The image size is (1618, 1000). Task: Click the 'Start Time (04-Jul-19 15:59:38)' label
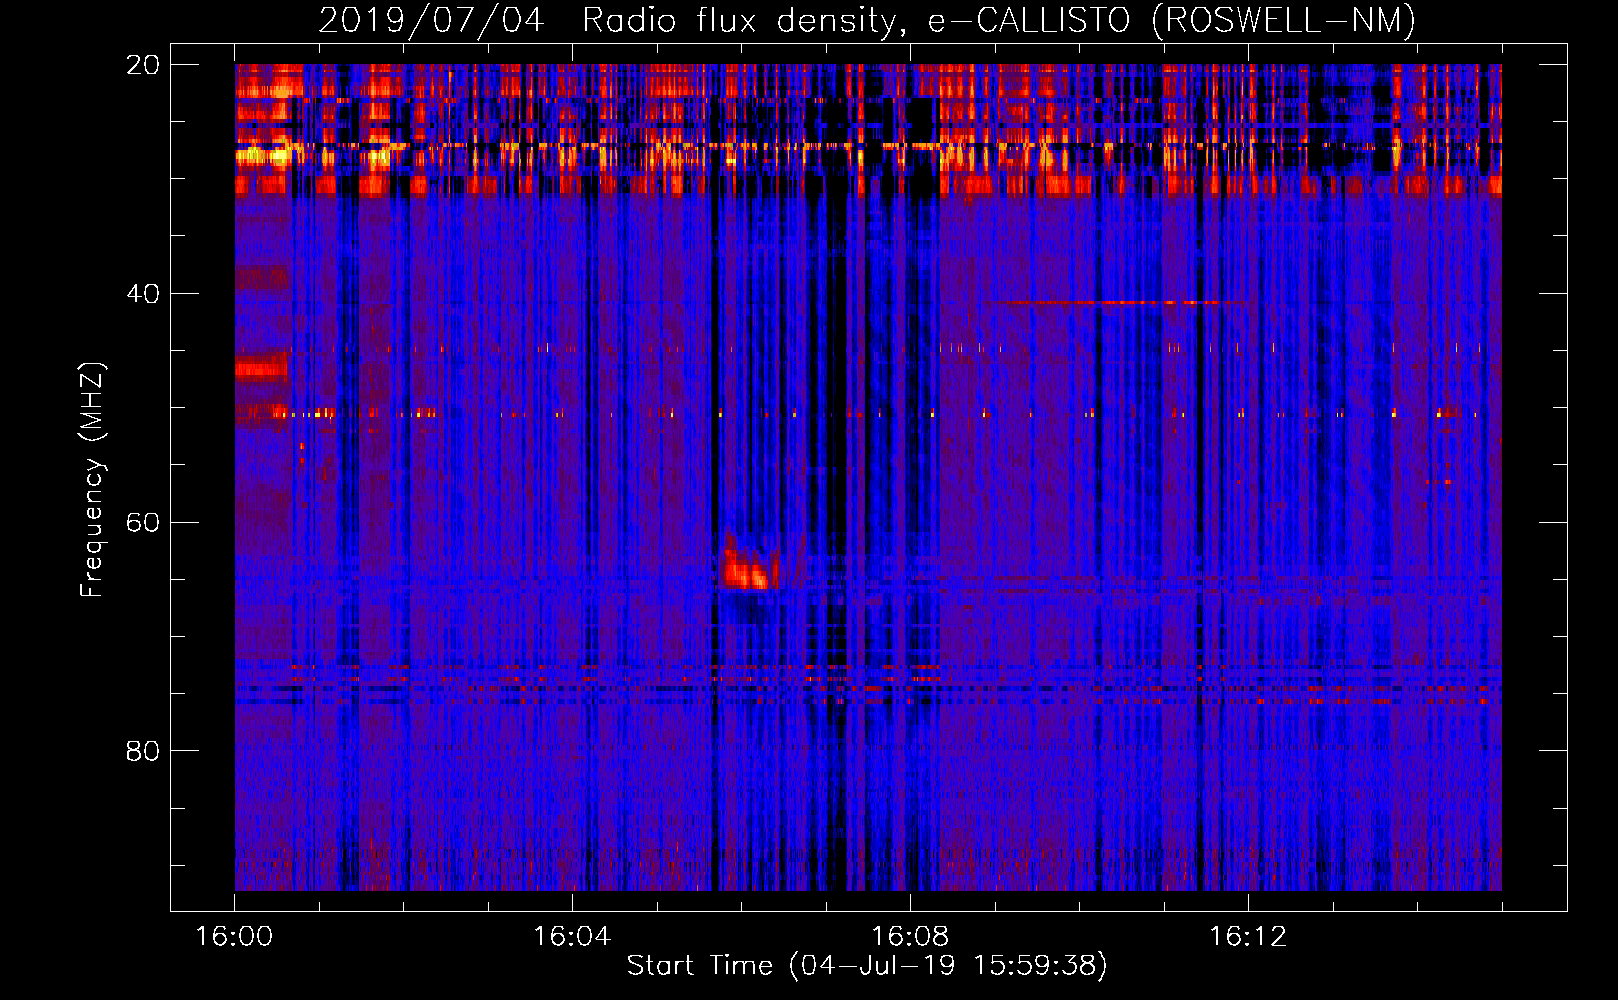point(867,966)
